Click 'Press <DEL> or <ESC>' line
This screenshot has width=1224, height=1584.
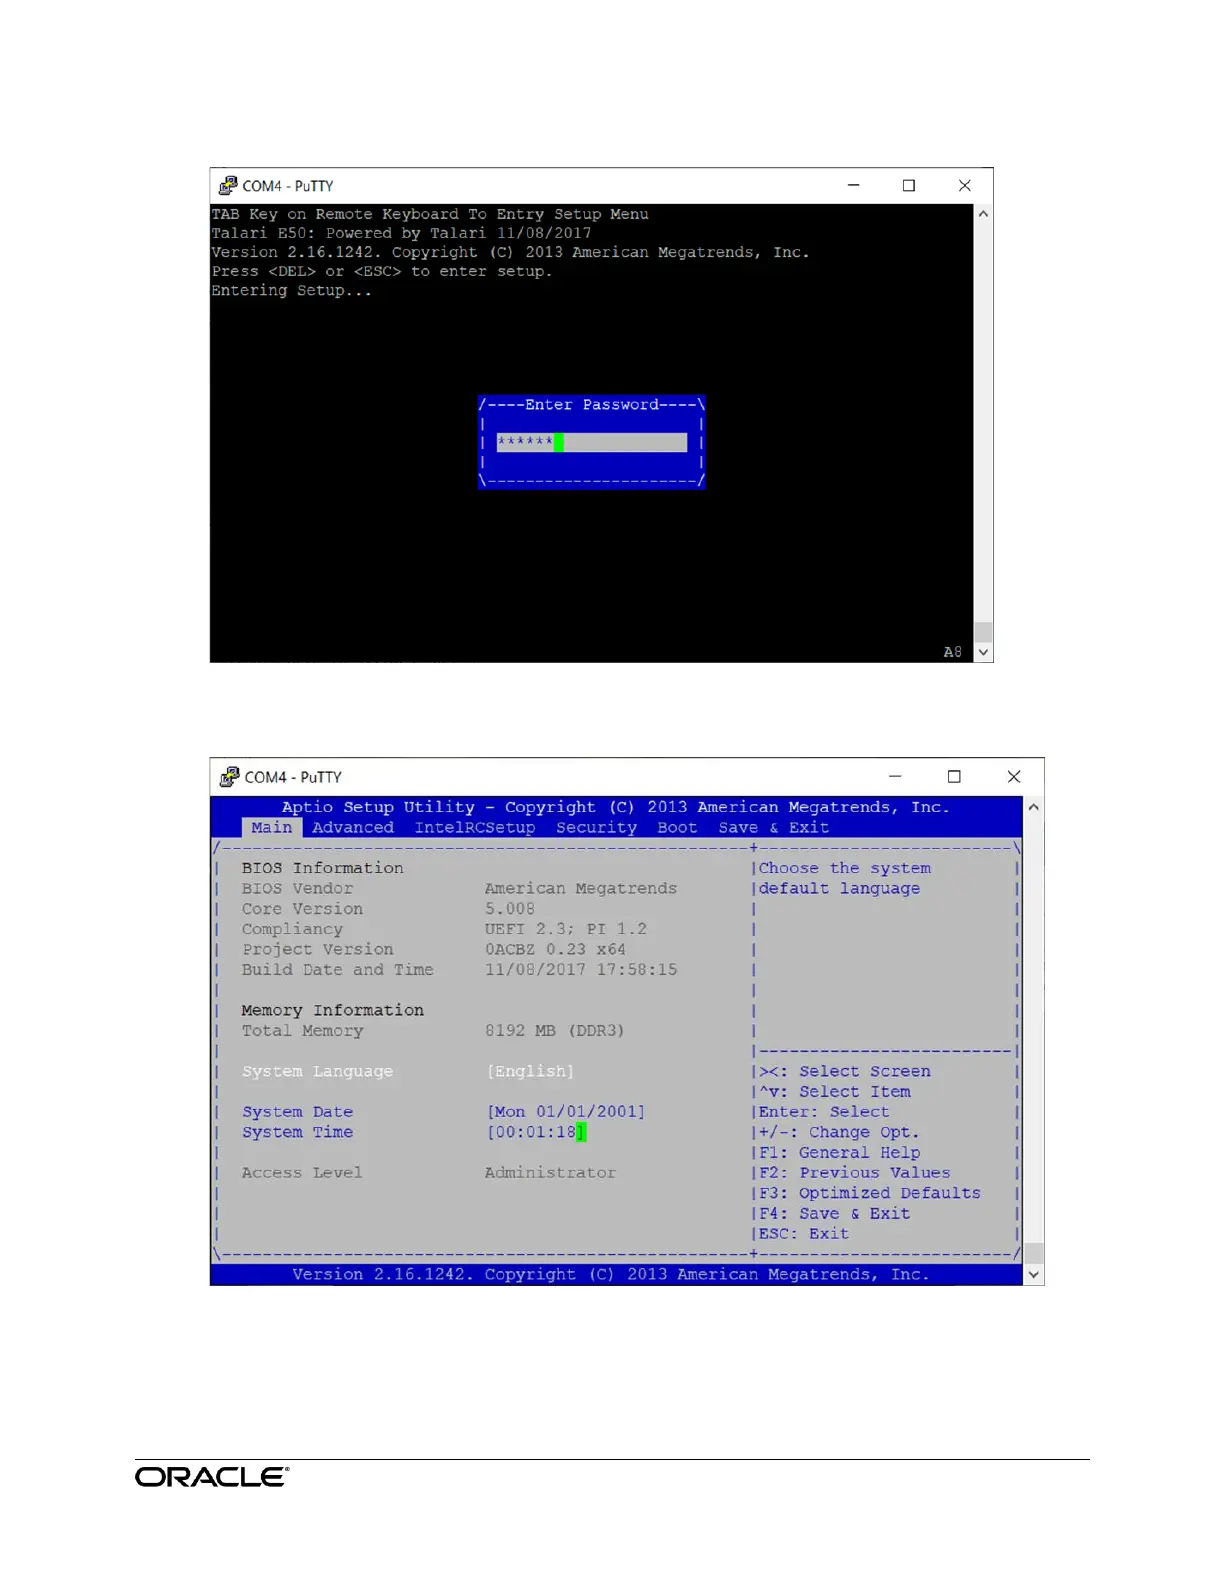[x=381, y=272]
